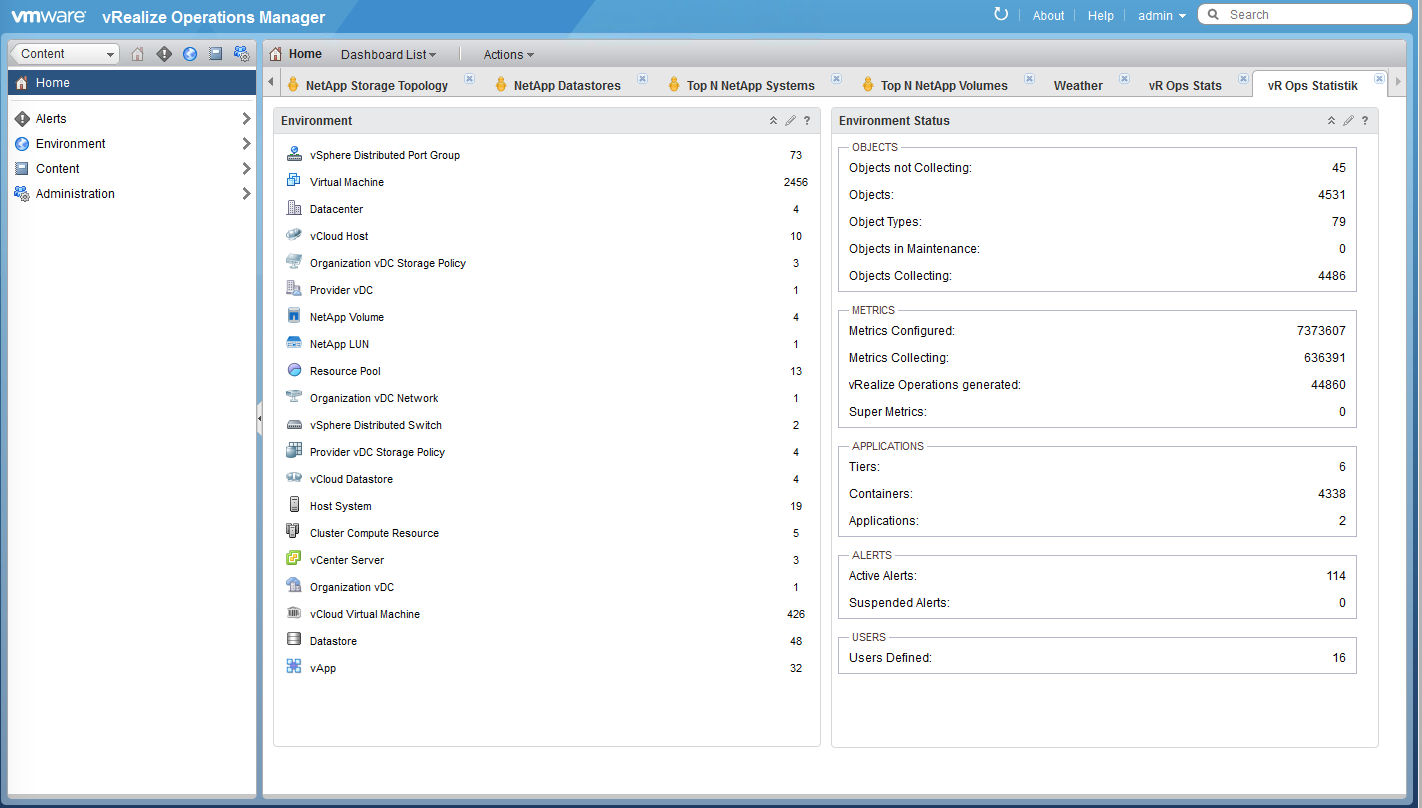Viewport: 1422px width, 808px height.
Task: Click the Alerts icon in navigation toolbar
Action: coord(164,54)
